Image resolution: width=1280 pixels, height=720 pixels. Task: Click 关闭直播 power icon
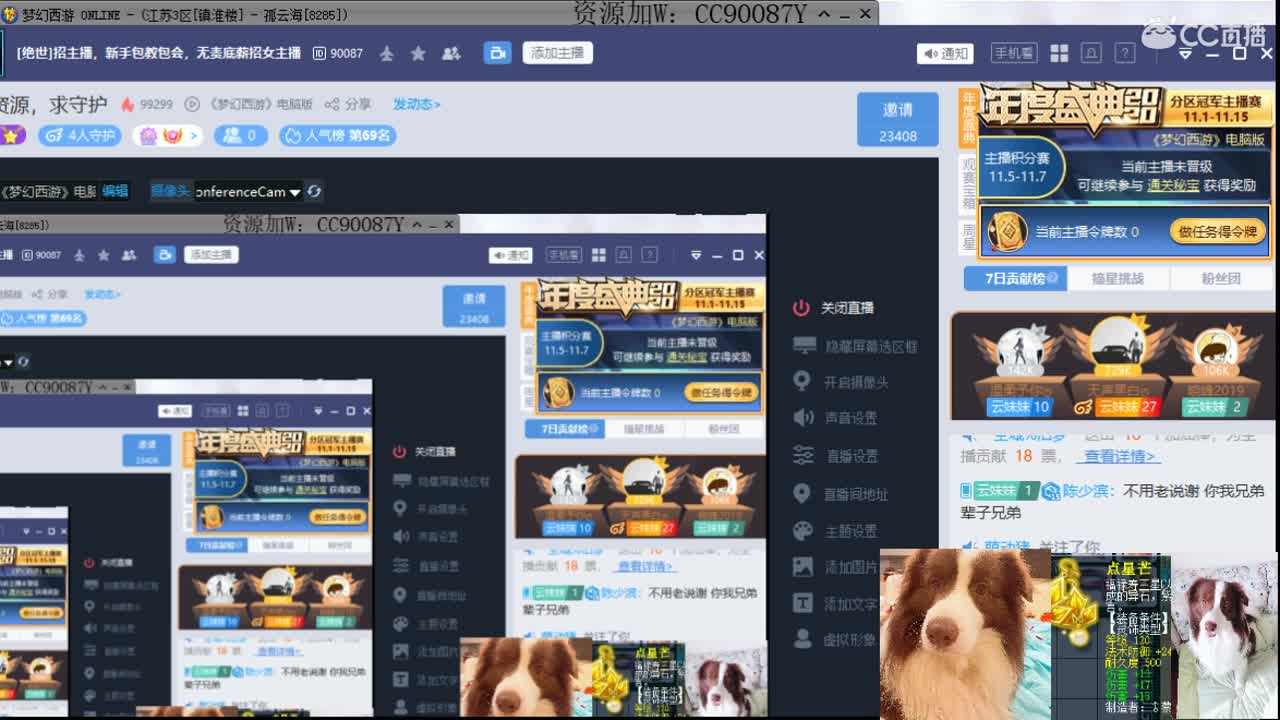click(x=801, y=308)
